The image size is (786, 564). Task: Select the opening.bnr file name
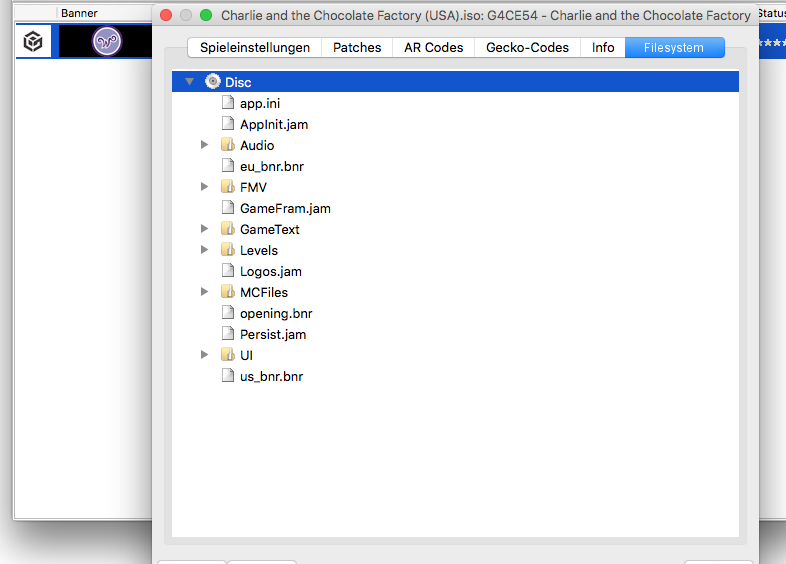(x=276, y=313)
